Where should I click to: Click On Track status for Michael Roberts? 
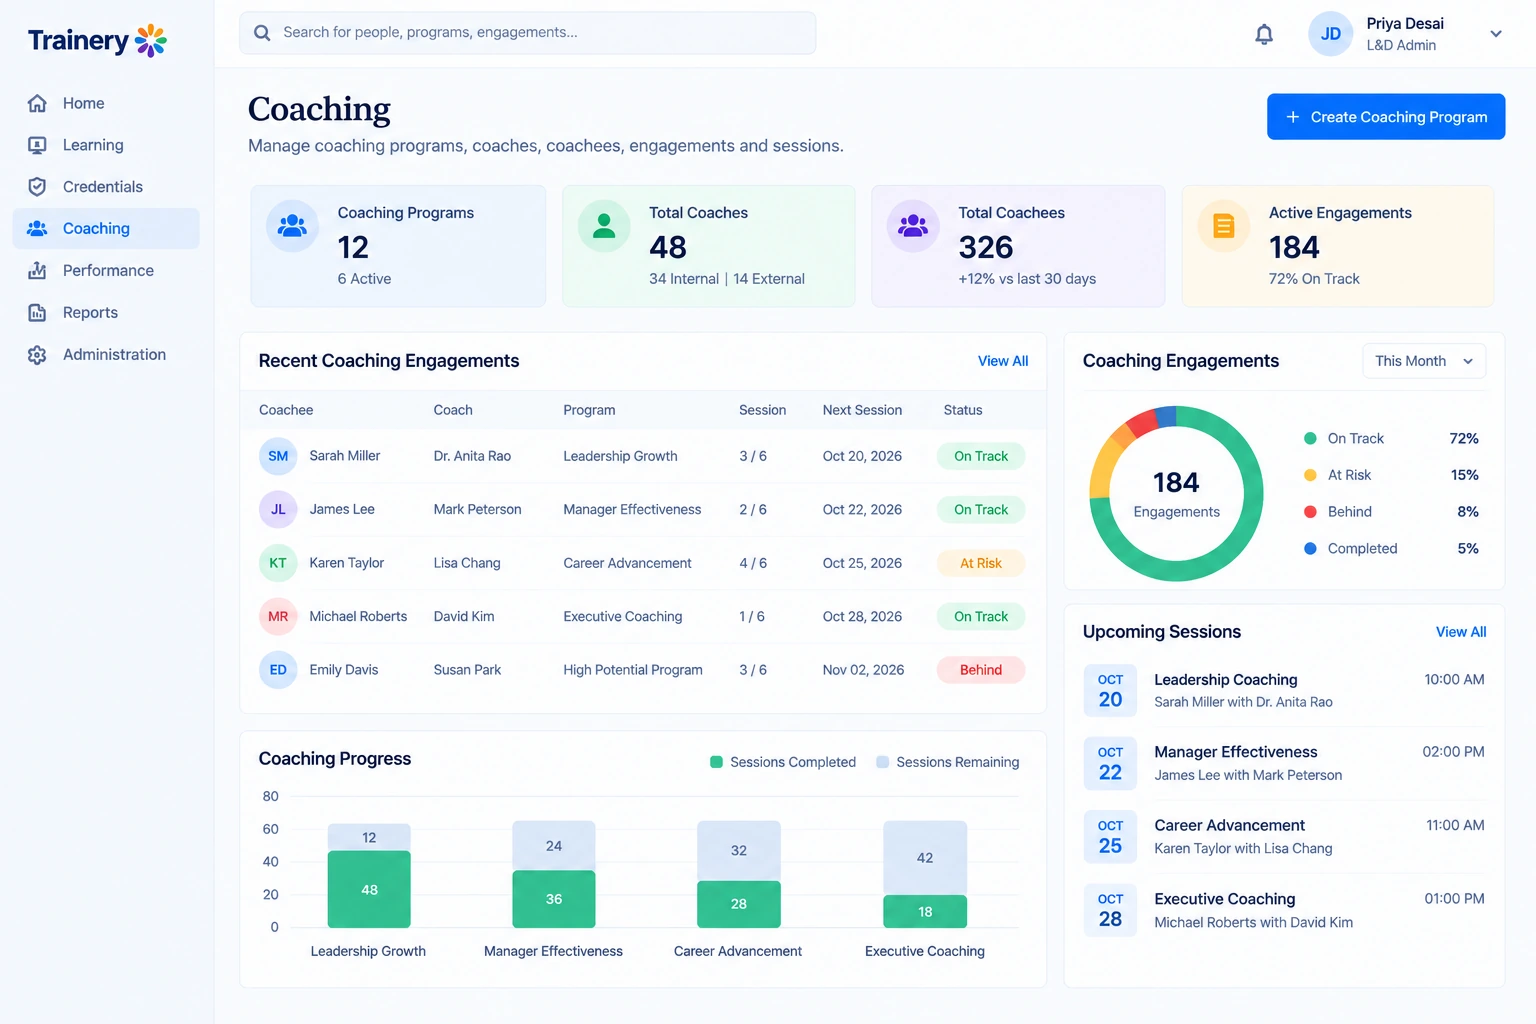click(981, 617)
